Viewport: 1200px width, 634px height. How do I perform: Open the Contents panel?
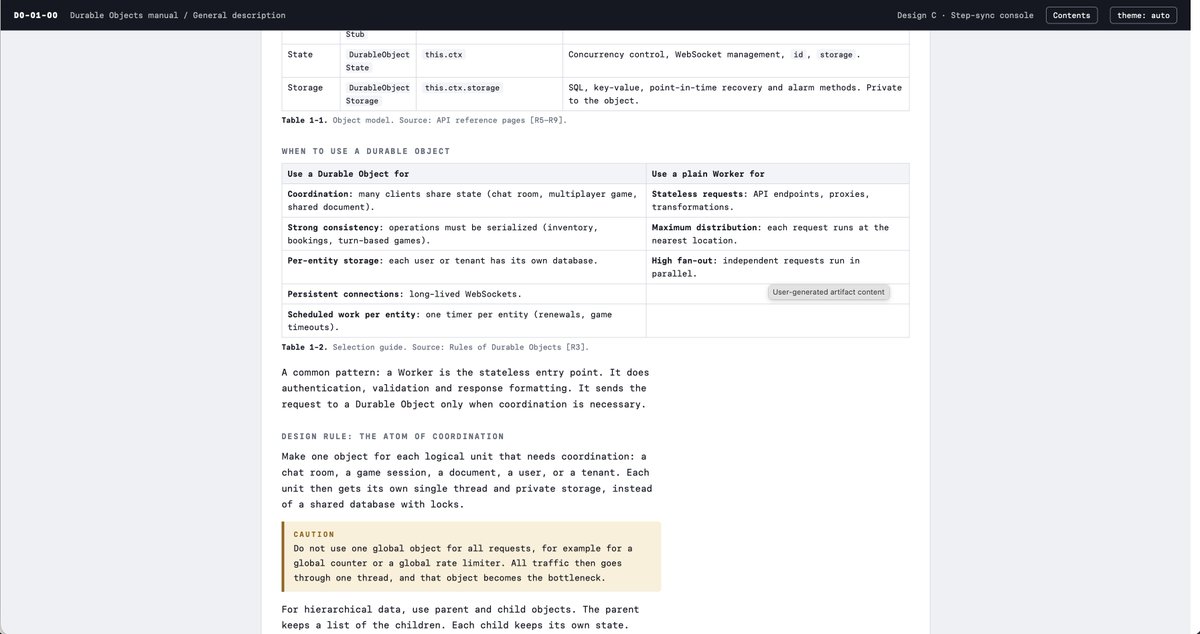click(x=1071, y=15)
